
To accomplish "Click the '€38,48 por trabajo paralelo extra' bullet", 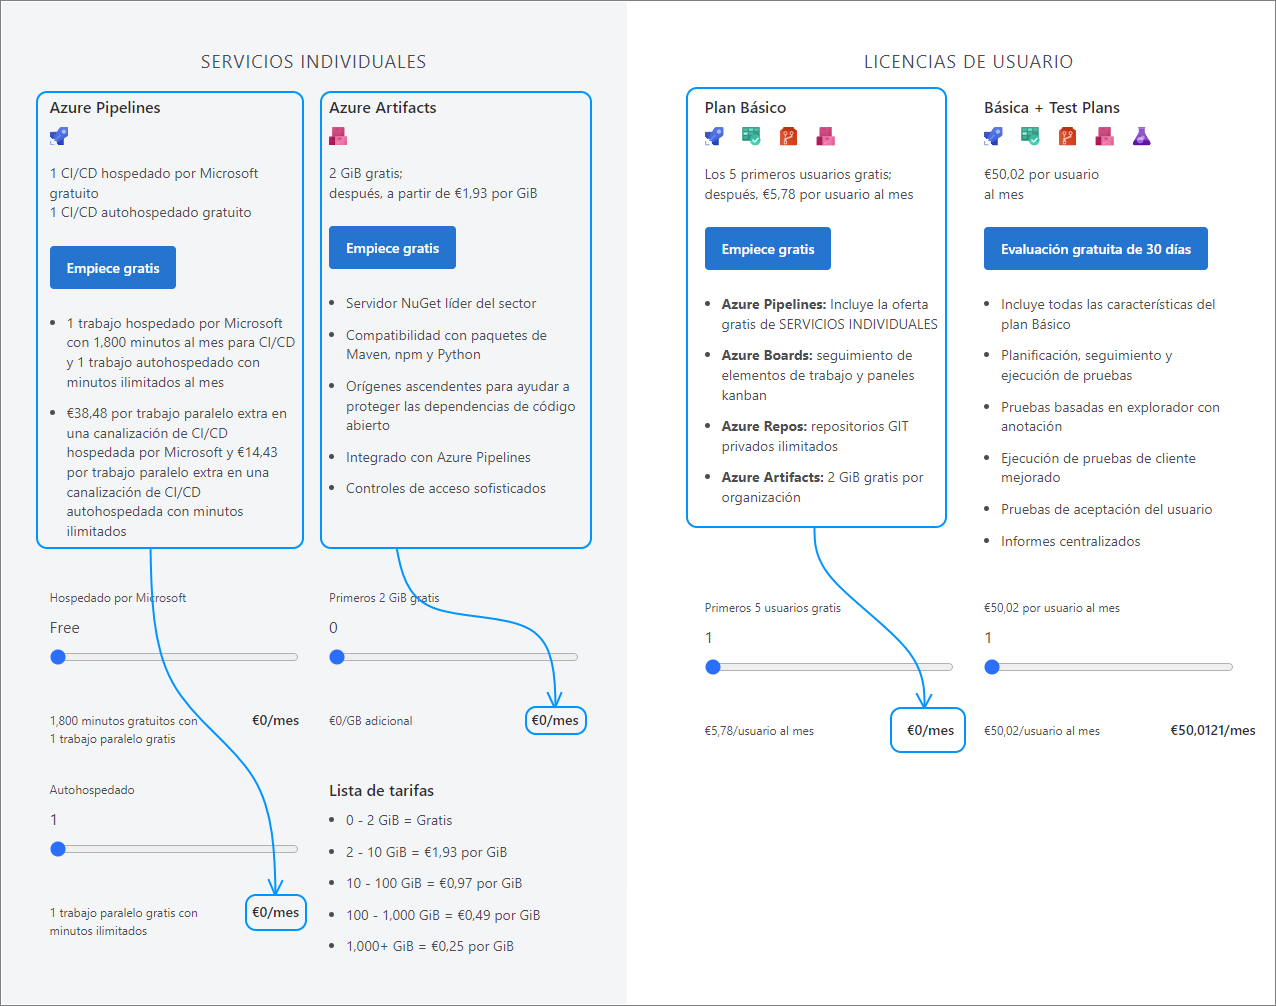I will [x=177, y=472].
